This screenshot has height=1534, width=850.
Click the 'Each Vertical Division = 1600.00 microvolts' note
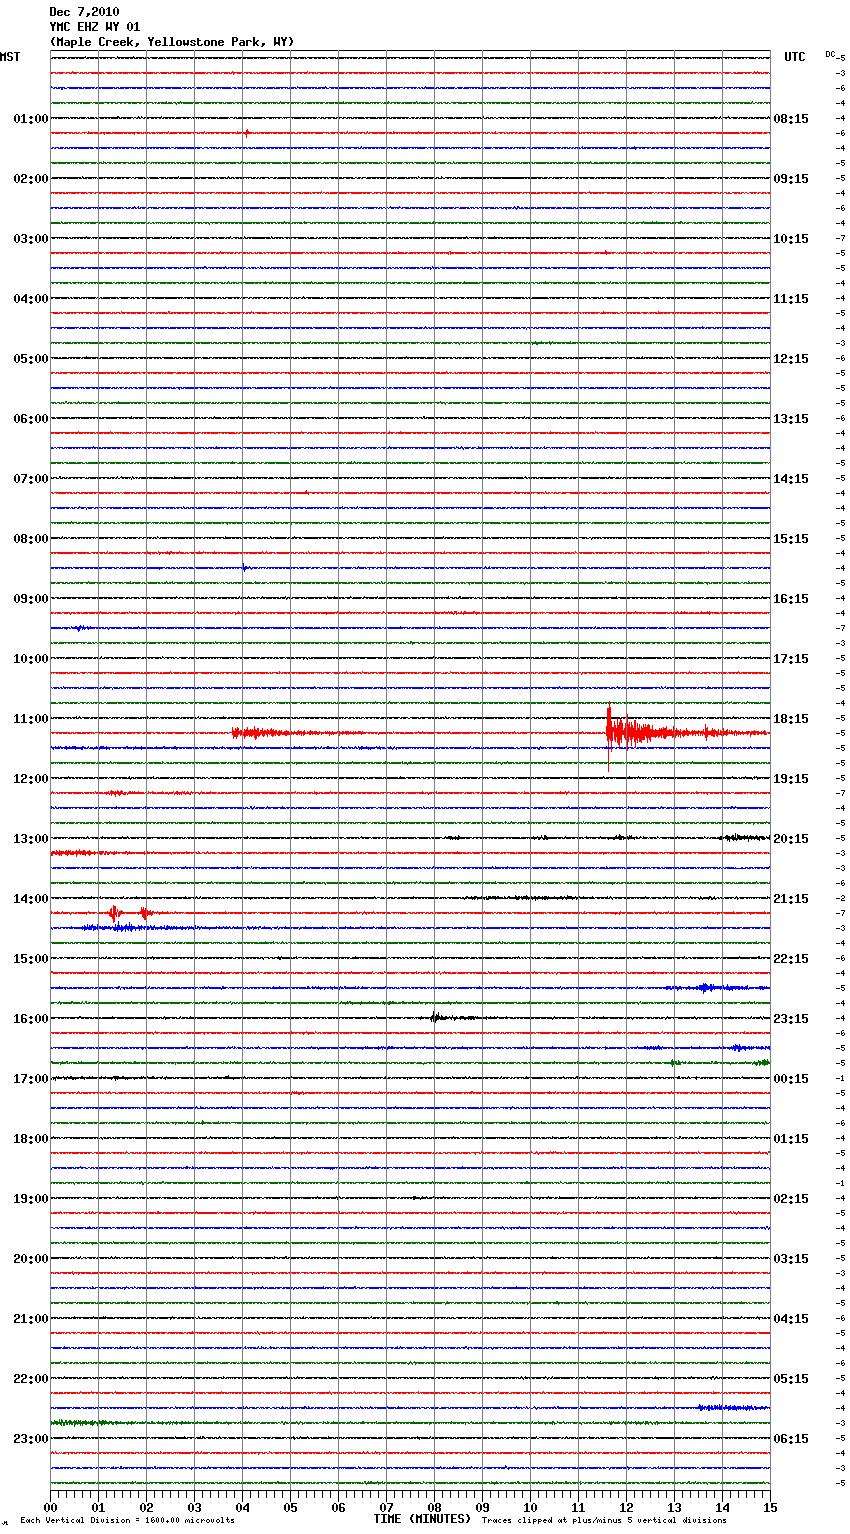[127, 1521]
